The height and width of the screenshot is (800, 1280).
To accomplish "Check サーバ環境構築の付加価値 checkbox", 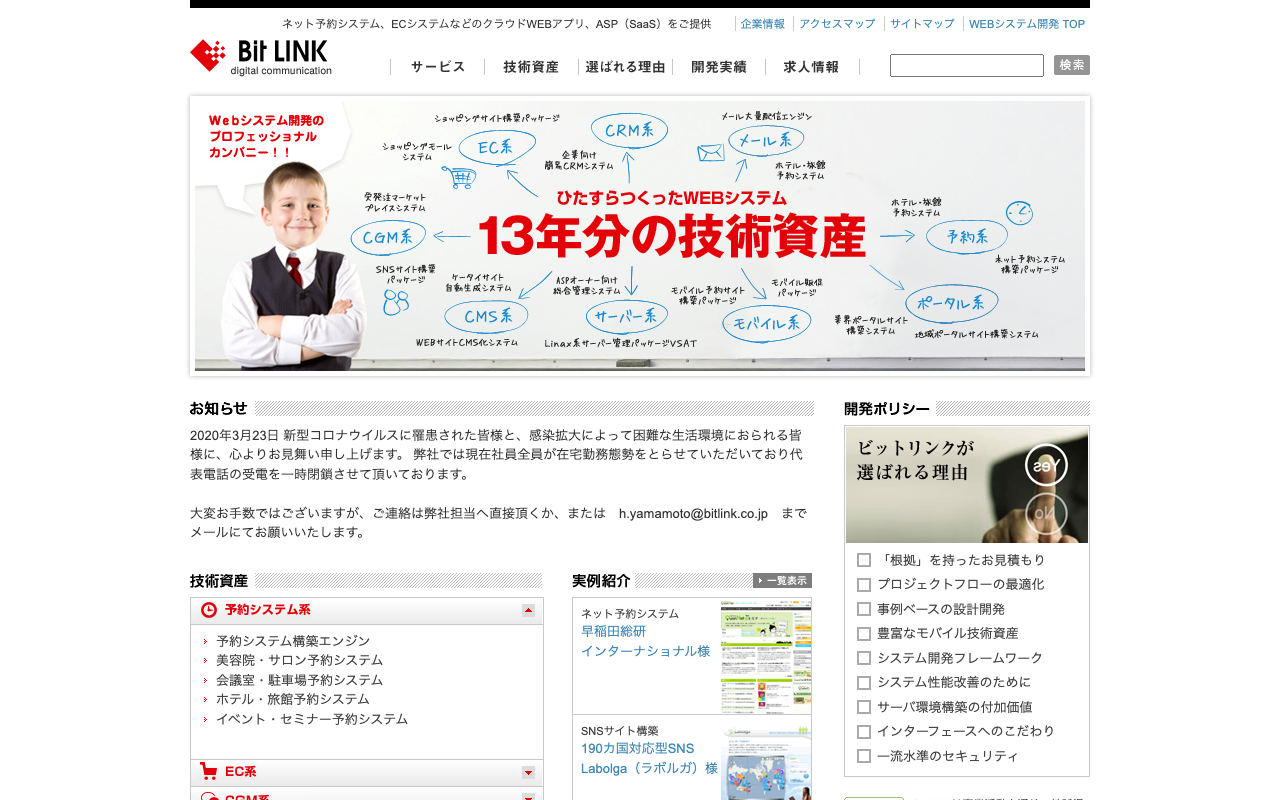I will pos(864,707).
